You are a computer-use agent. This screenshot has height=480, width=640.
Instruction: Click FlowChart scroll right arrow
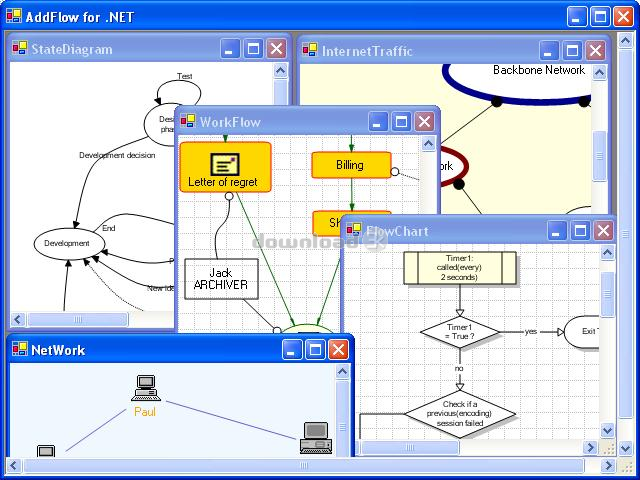590,447
